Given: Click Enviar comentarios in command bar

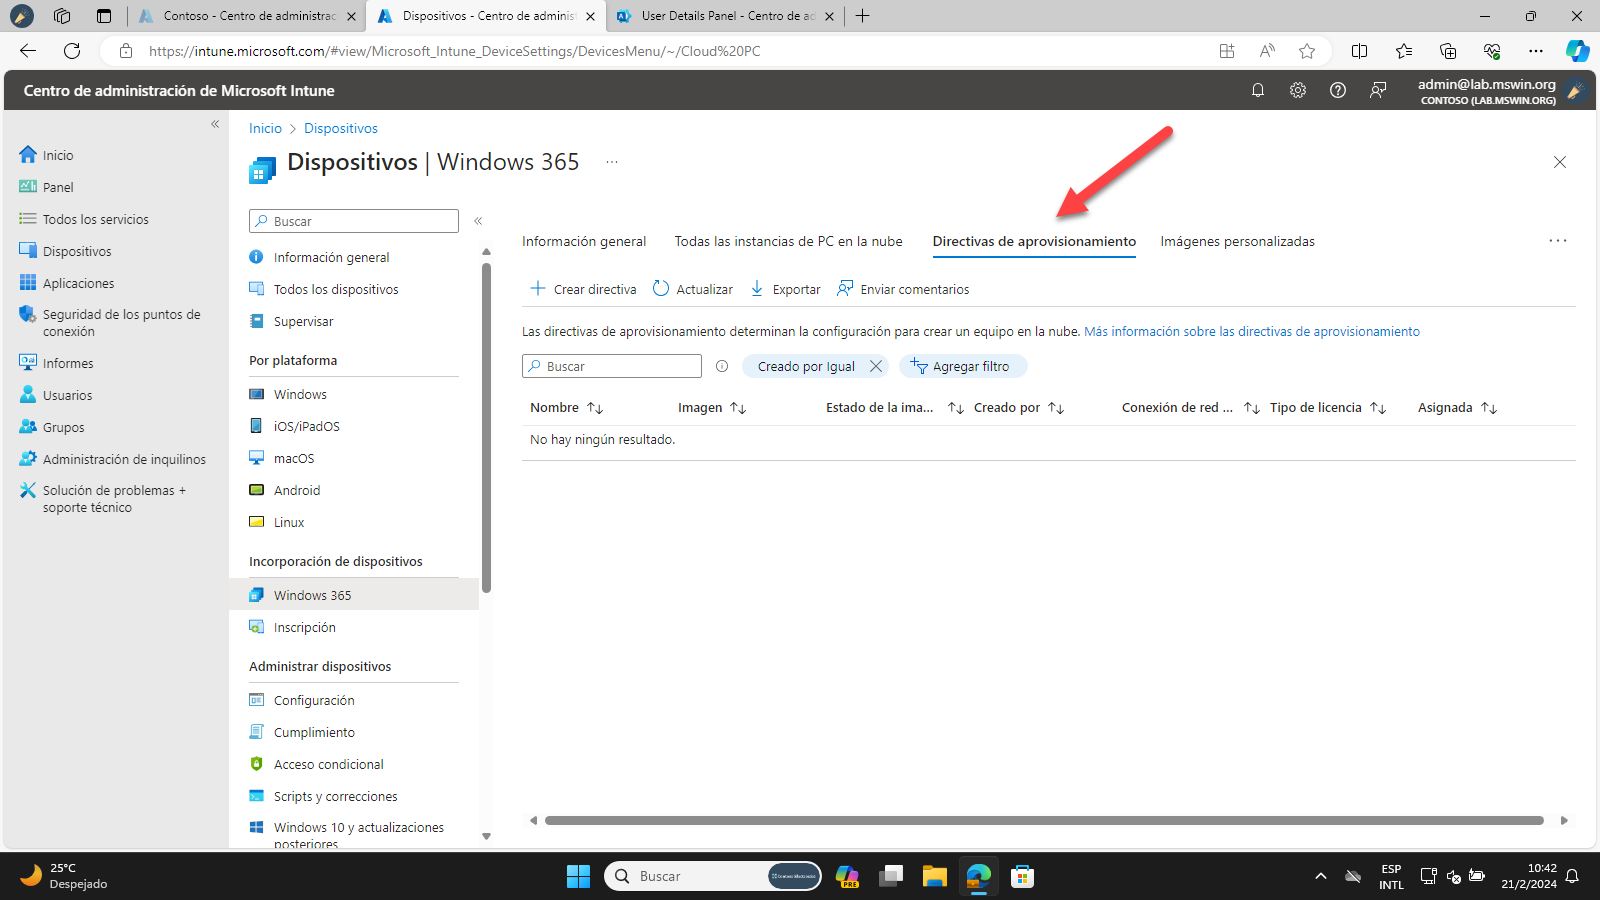Looking at the screenshot, I should click(903, 289).
